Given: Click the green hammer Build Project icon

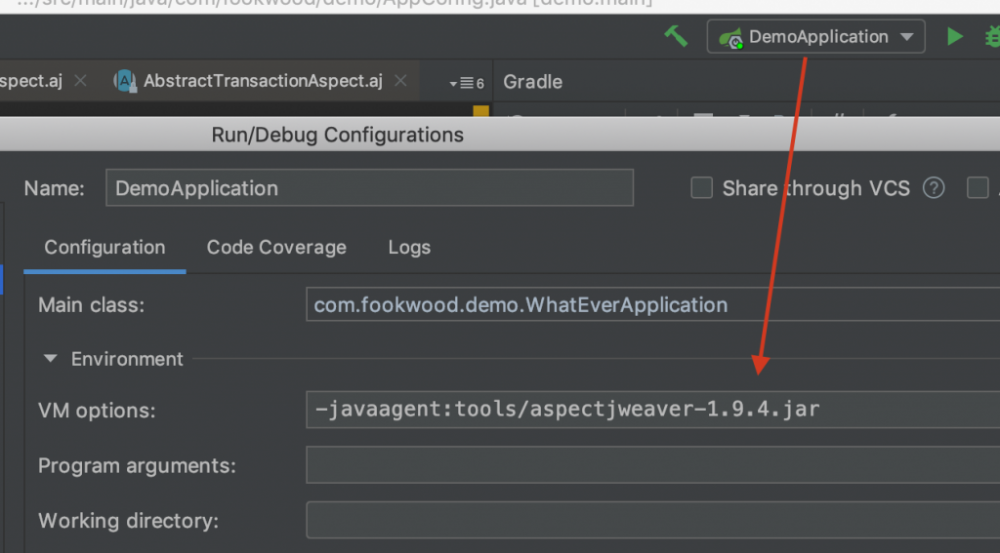Looking at the screenshot, I should click(676, 37).
